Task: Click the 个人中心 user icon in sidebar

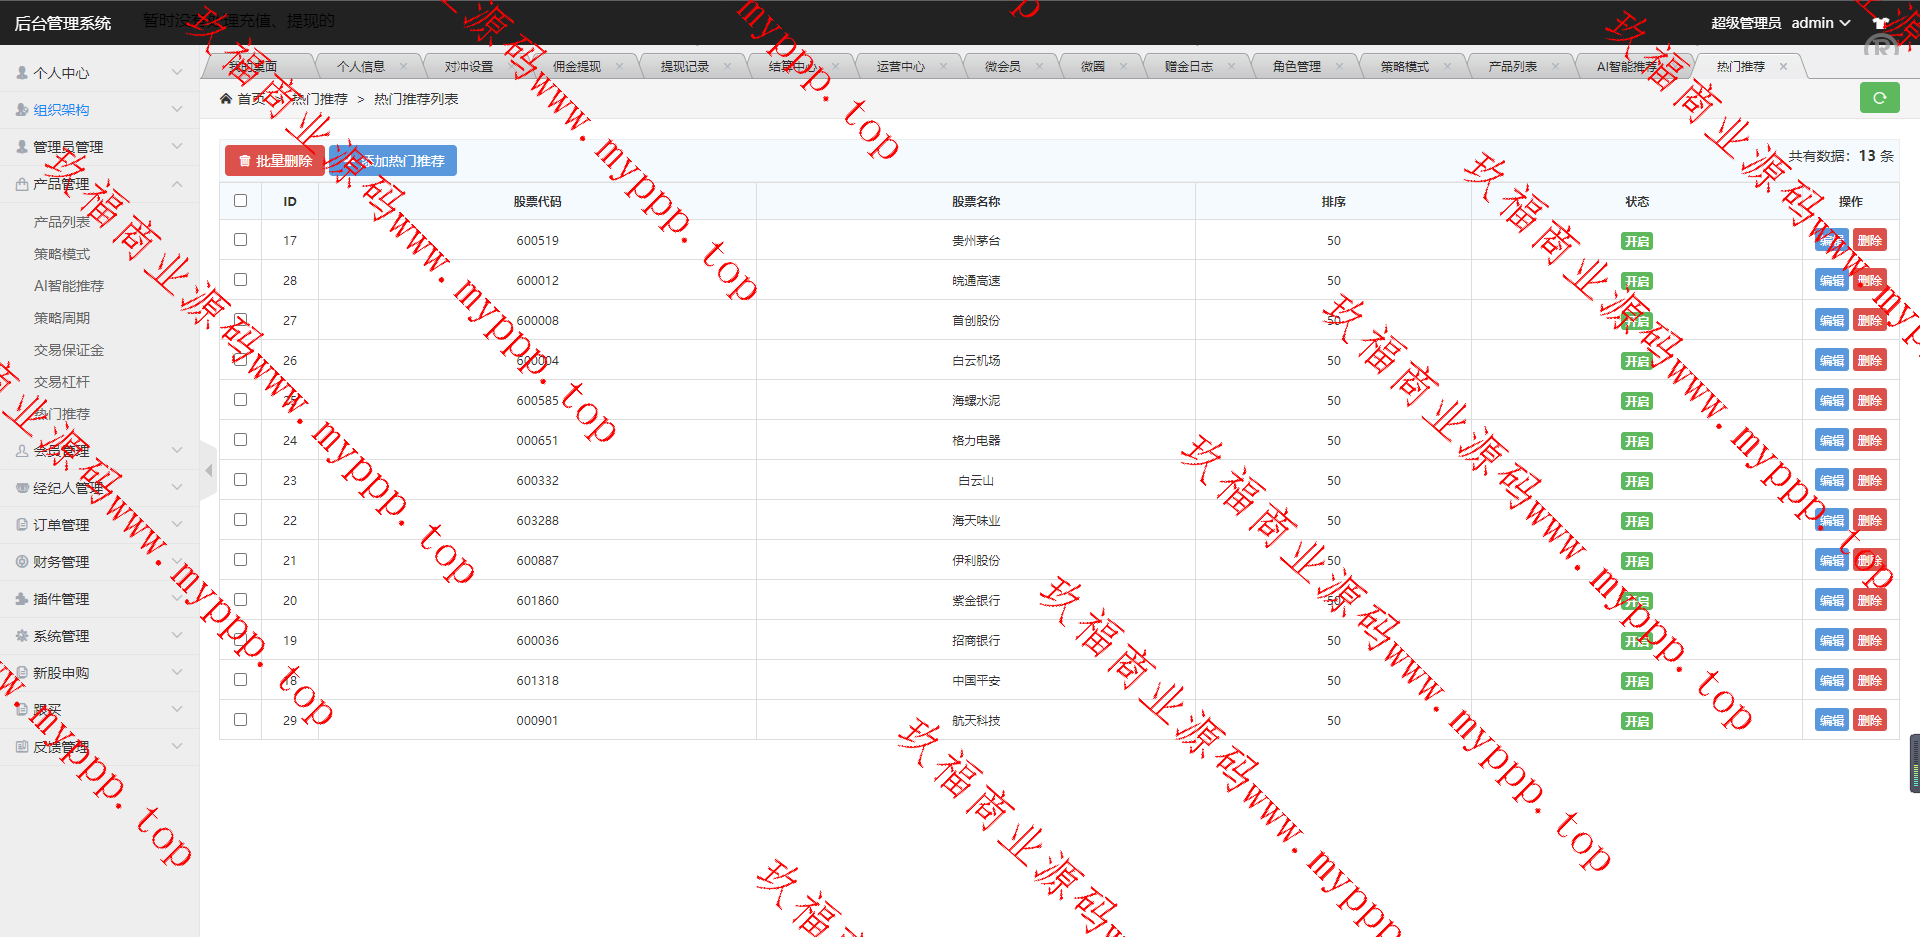Action: tap(22, 73)
